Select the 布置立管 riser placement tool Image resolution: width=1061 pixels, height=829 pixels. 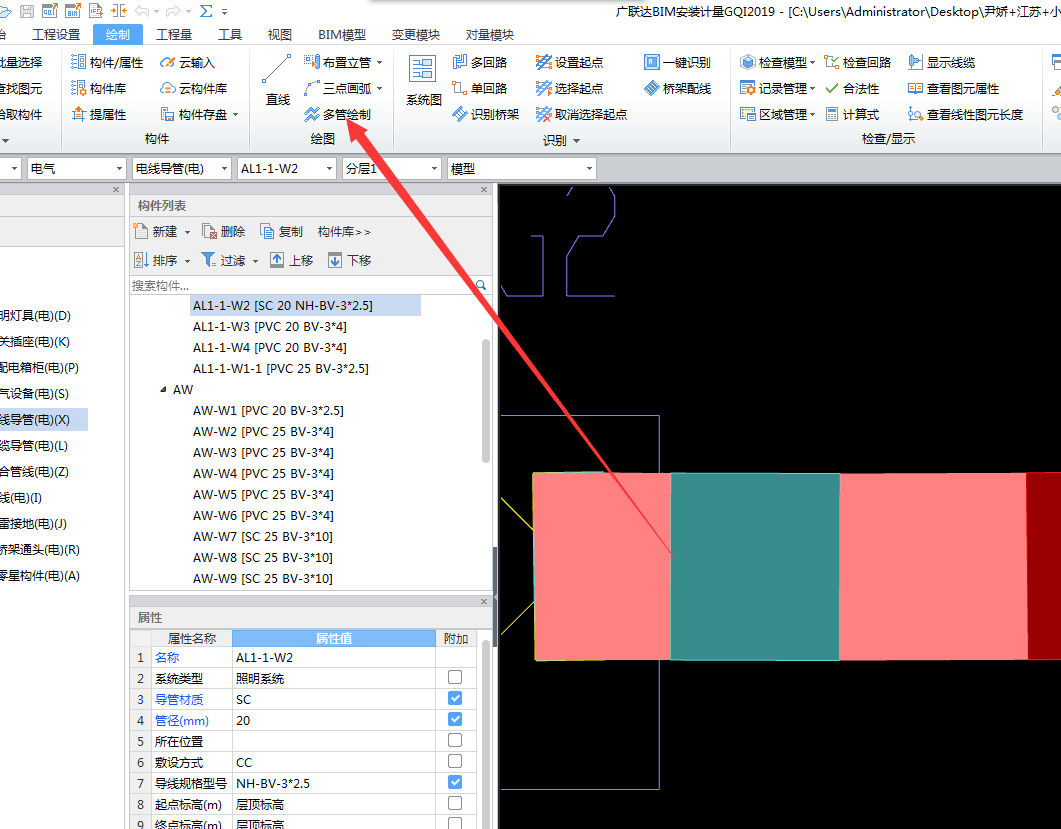coord(338,62)
